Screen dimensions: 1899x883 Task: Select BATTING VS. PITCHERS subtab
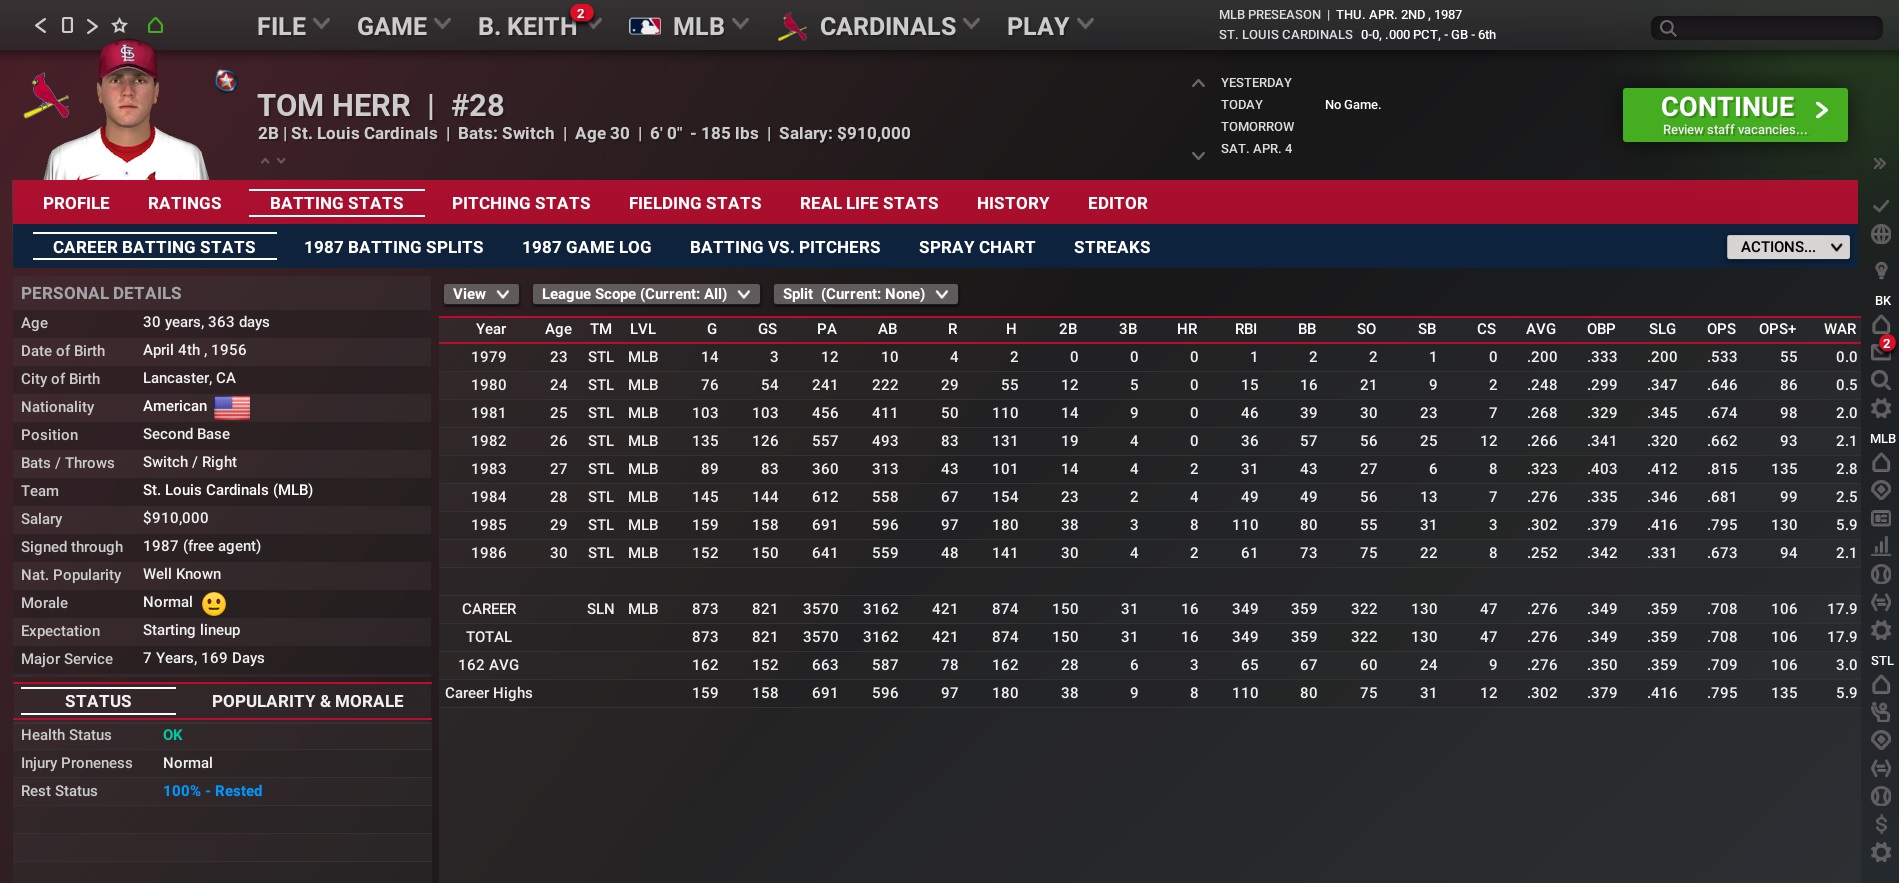point(785,247)
